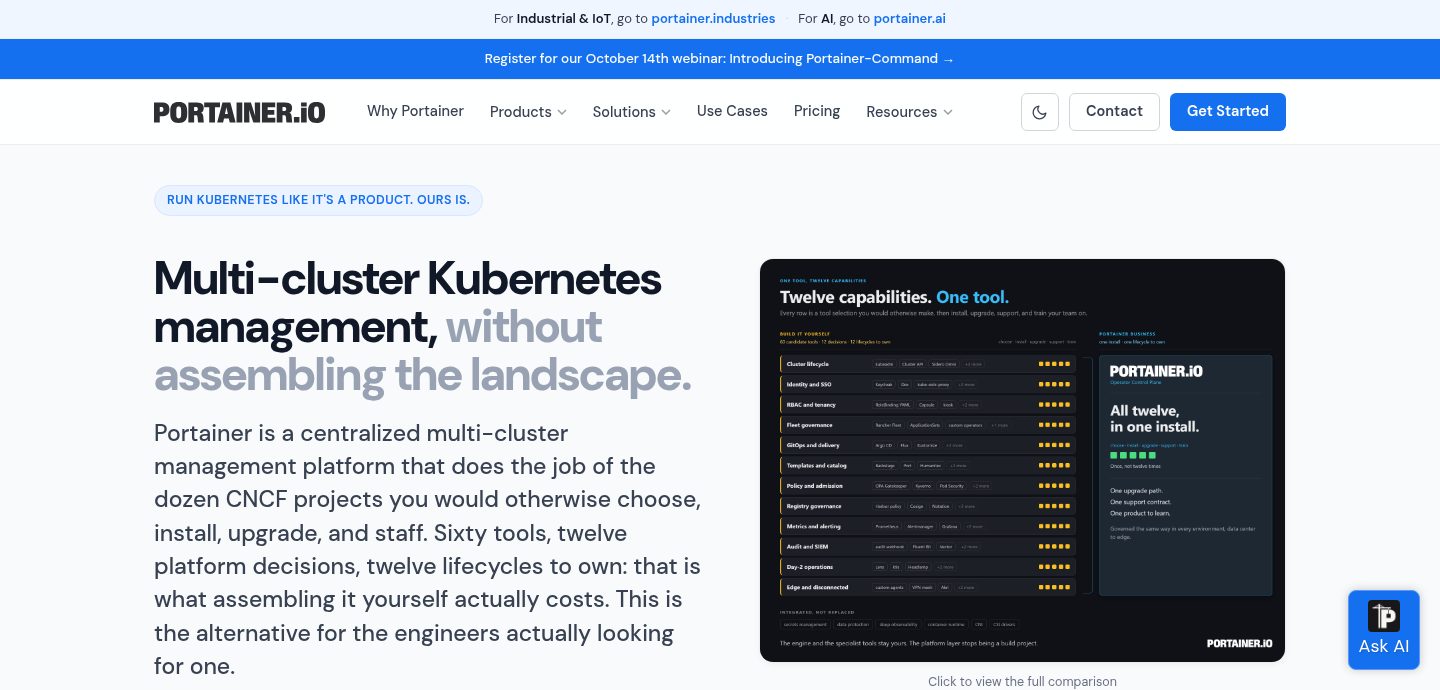
Task: Click the Portainer.io logo in header
Action: [x=239, y=112]
